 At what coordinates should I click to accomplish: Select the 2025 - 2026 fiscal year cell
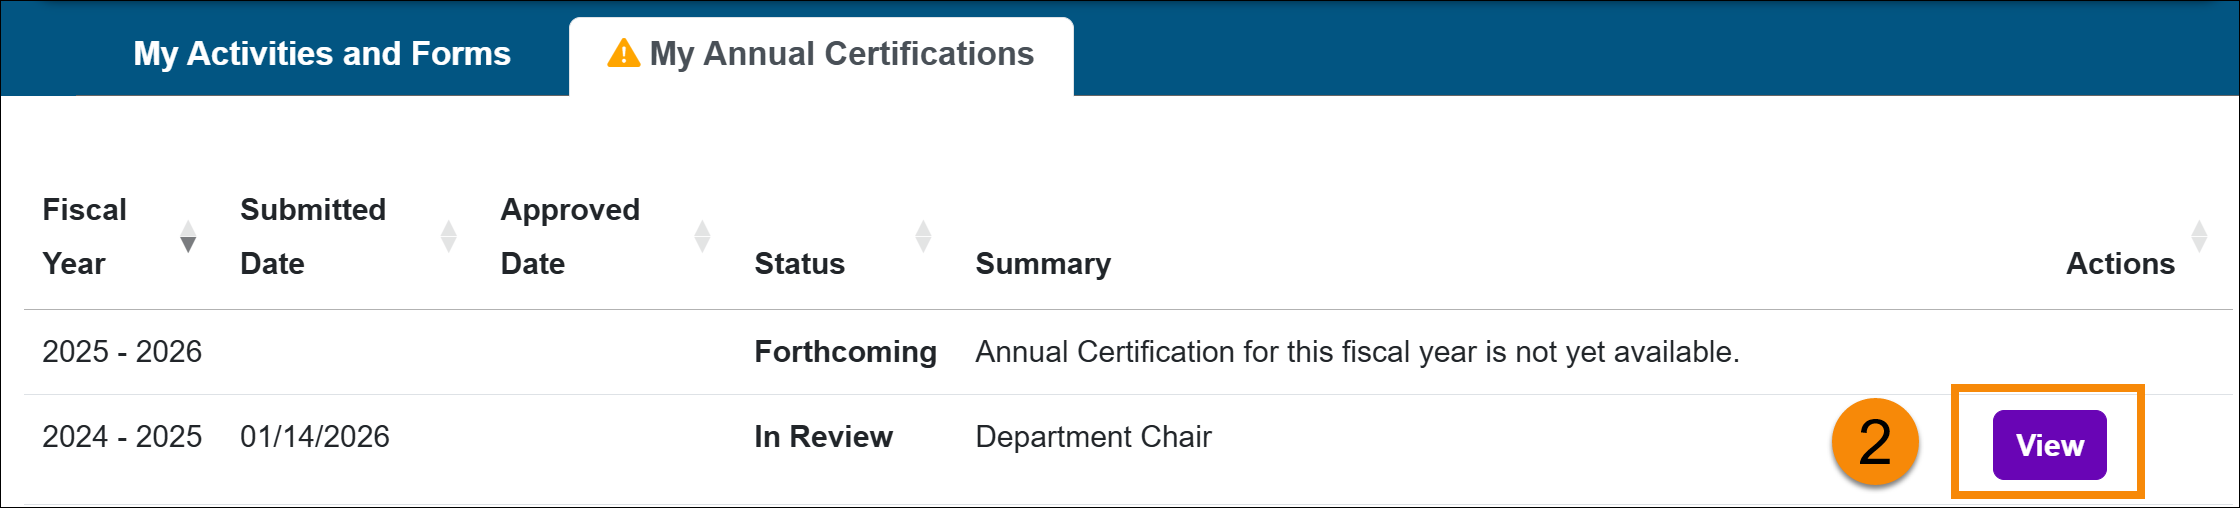pyautogui.click(x=122, y=352)
